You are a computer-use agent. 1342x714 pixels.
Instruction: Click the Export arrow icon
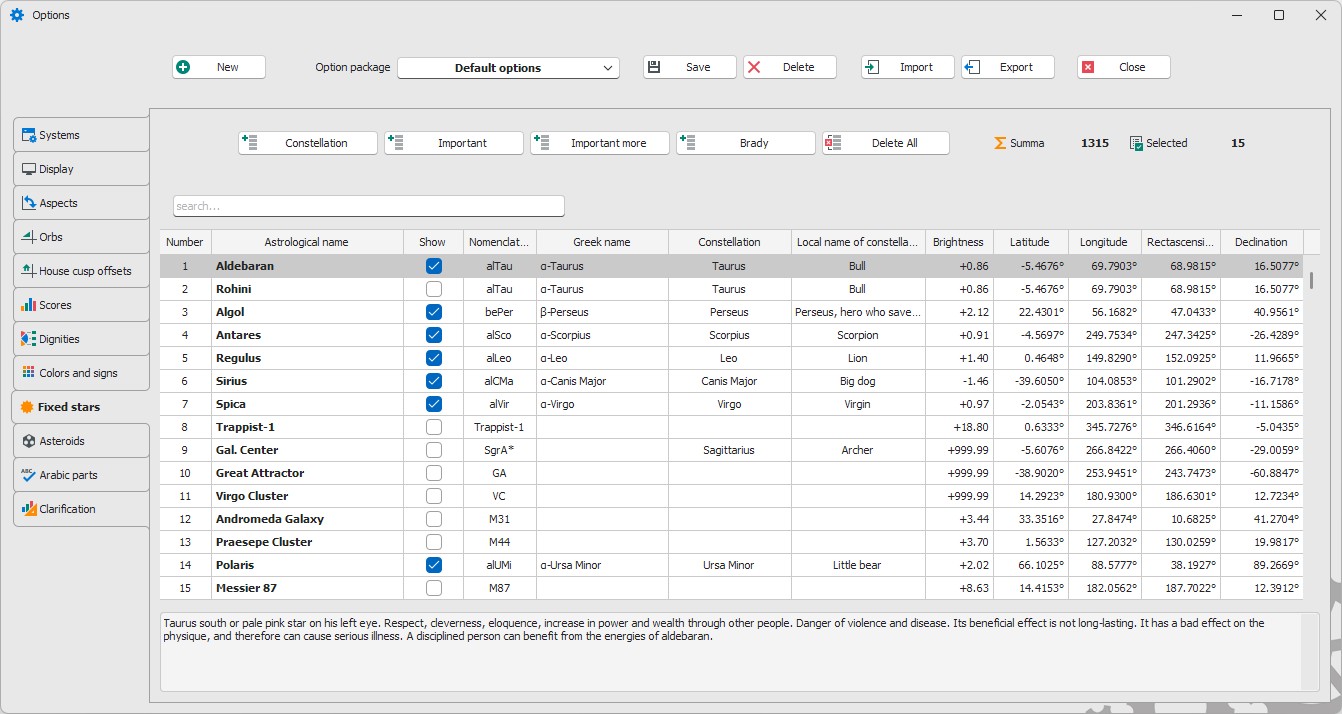pyautogui.click(x=972, y=67)
